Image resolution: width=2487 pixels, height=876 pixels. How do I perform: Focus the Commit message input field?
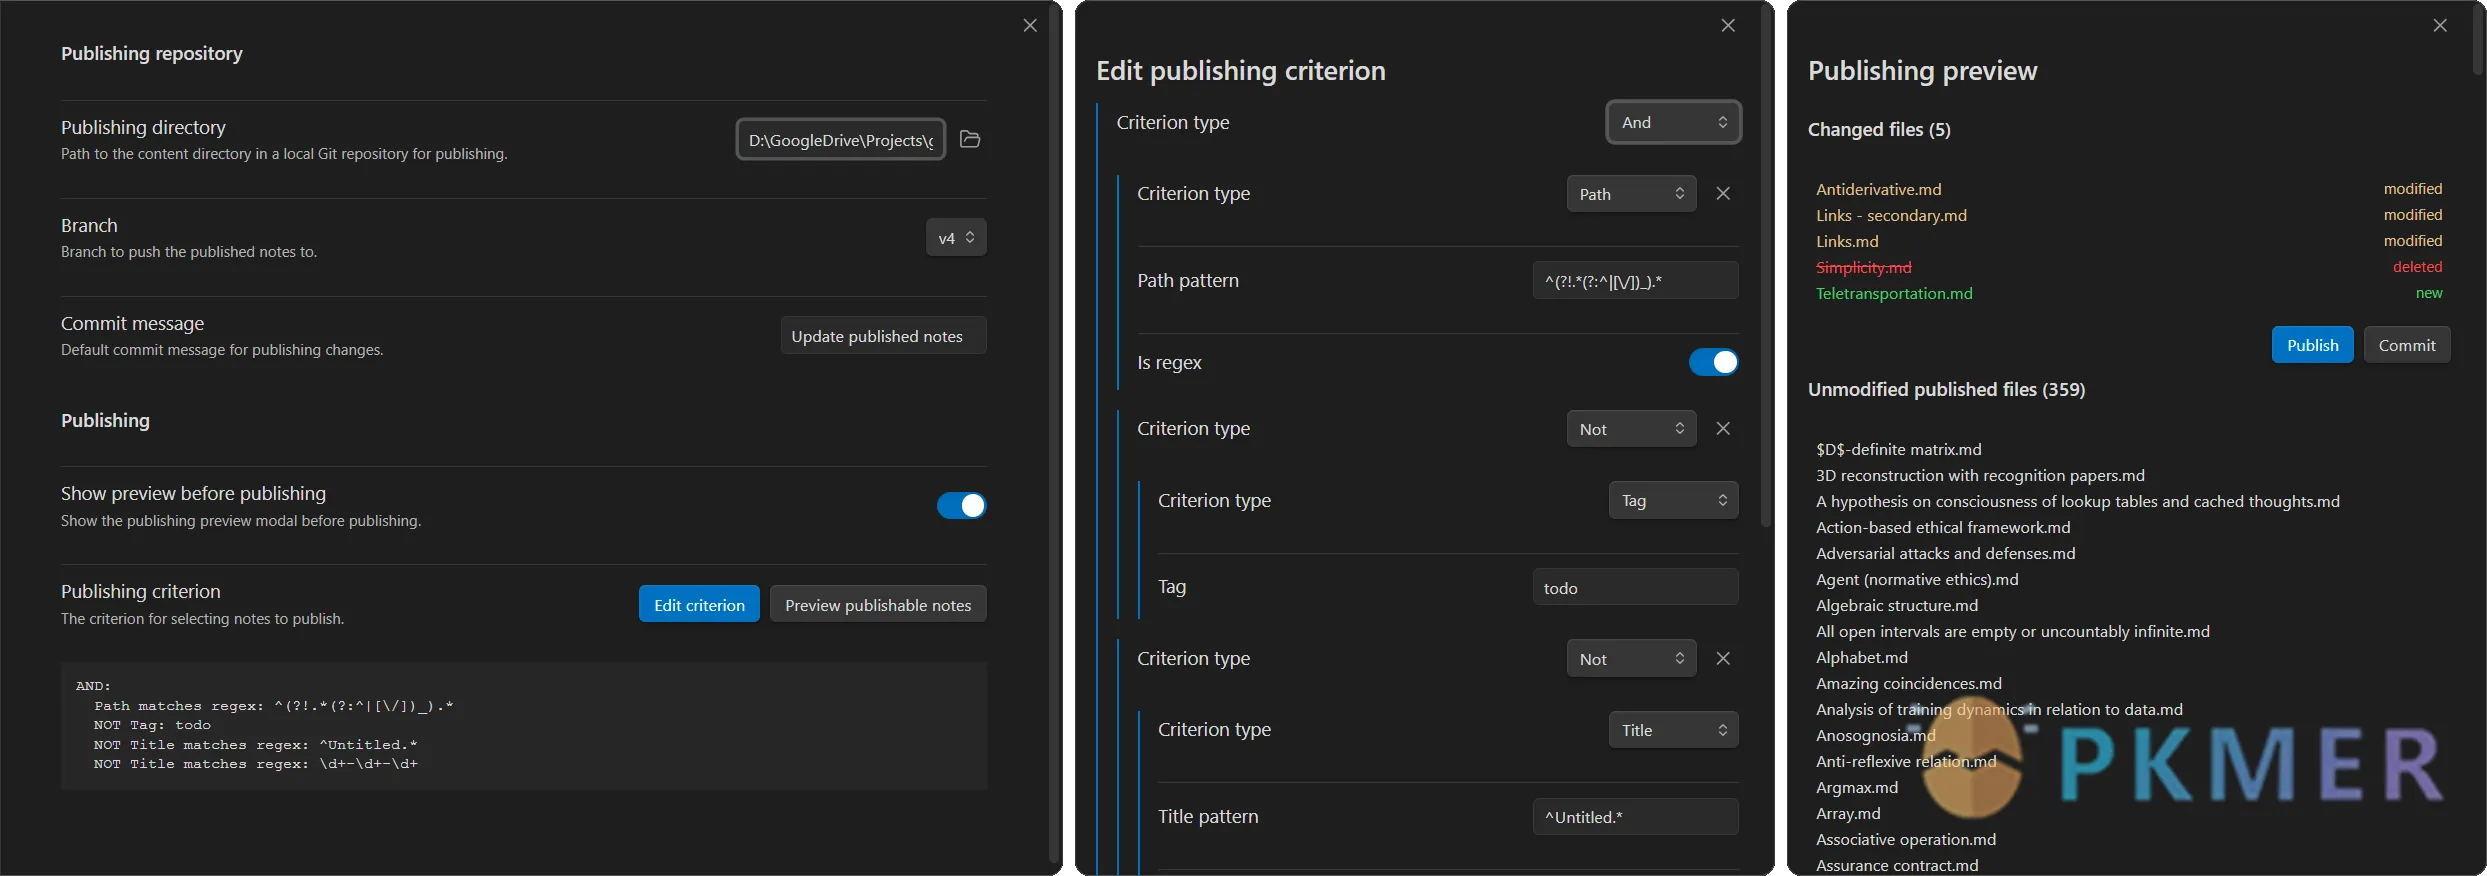(883, 336)
